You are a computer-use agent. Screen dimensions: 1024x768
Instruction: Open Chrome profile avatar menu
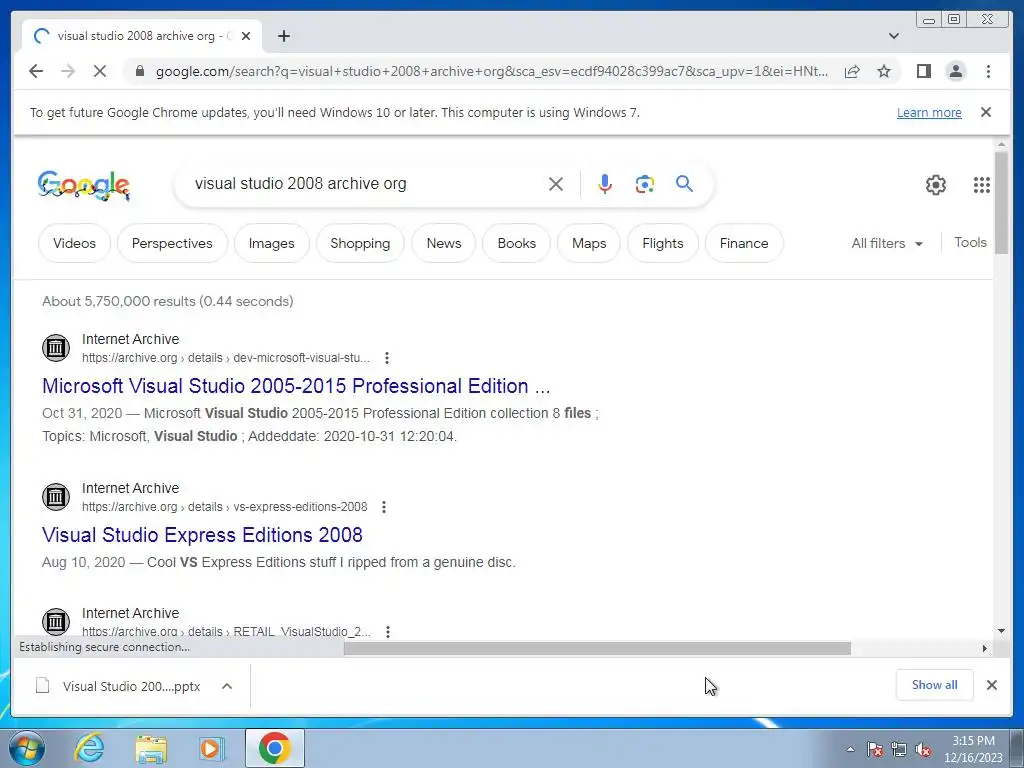pos(955,71)
